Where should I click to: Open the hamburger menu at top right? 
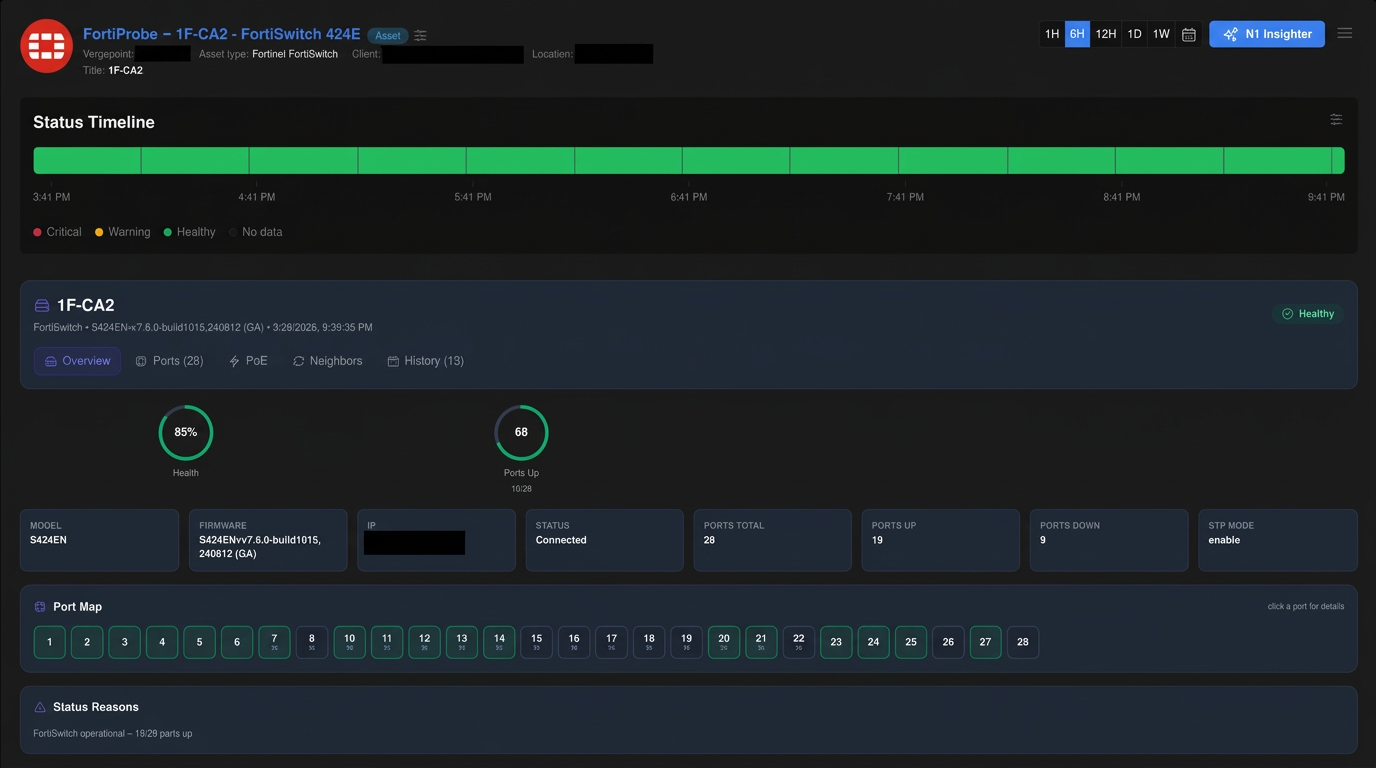1345,32
